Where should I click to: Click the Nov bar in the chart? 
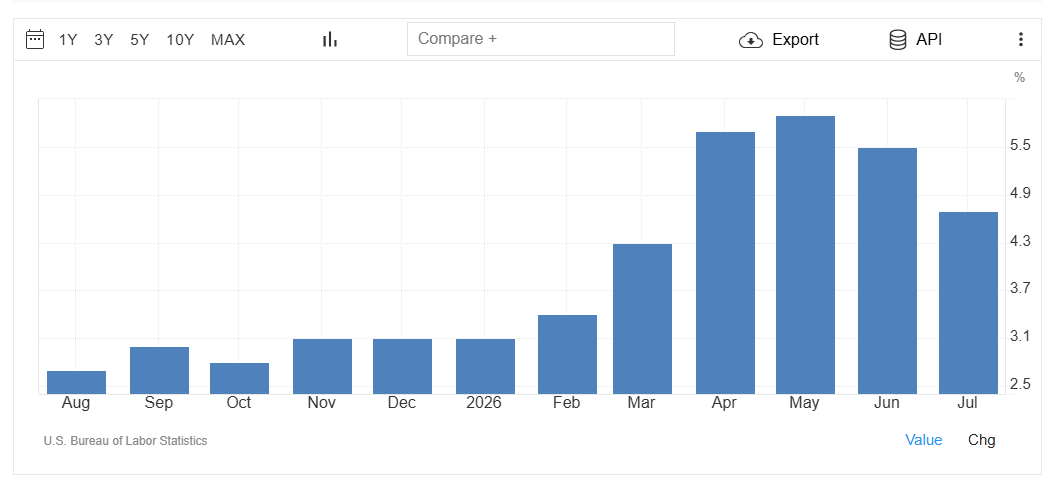coord(322,366)
